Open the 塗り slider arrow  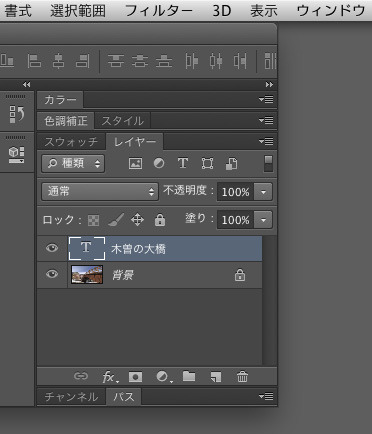(x=263, y=220)
